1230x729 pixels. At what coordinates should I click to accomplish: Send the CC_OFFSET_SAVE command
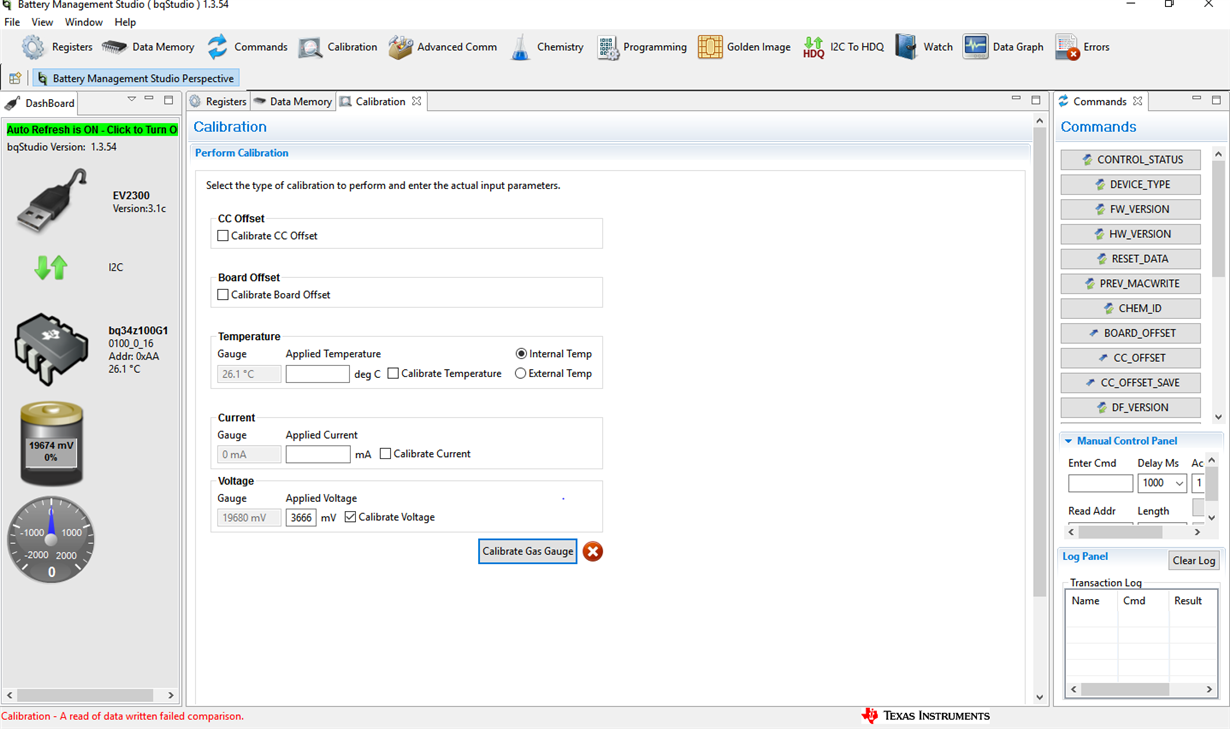click(x=1131, y=383)
